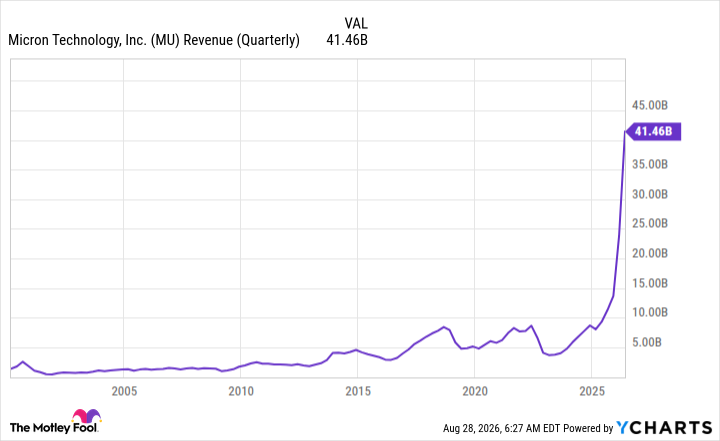Click the 30.00B y-axis label

650,194
